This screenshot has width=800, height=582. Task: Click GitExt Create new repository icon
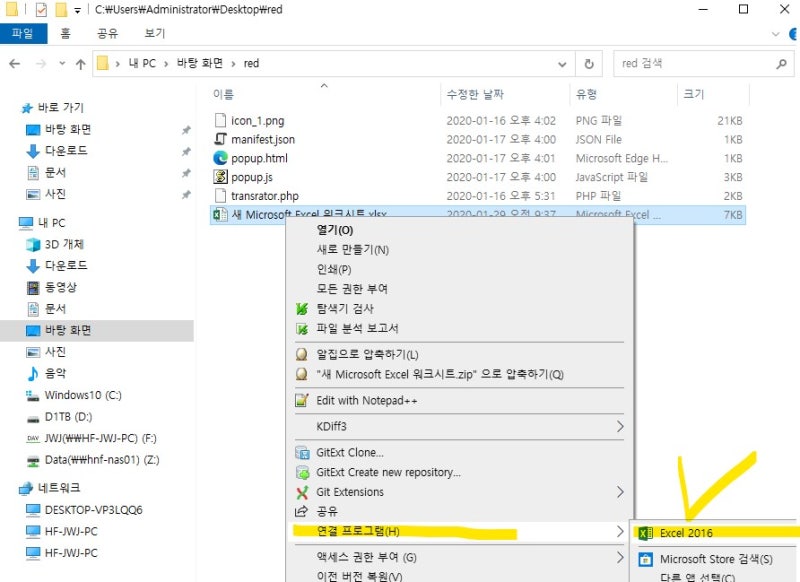coord(302,472)
